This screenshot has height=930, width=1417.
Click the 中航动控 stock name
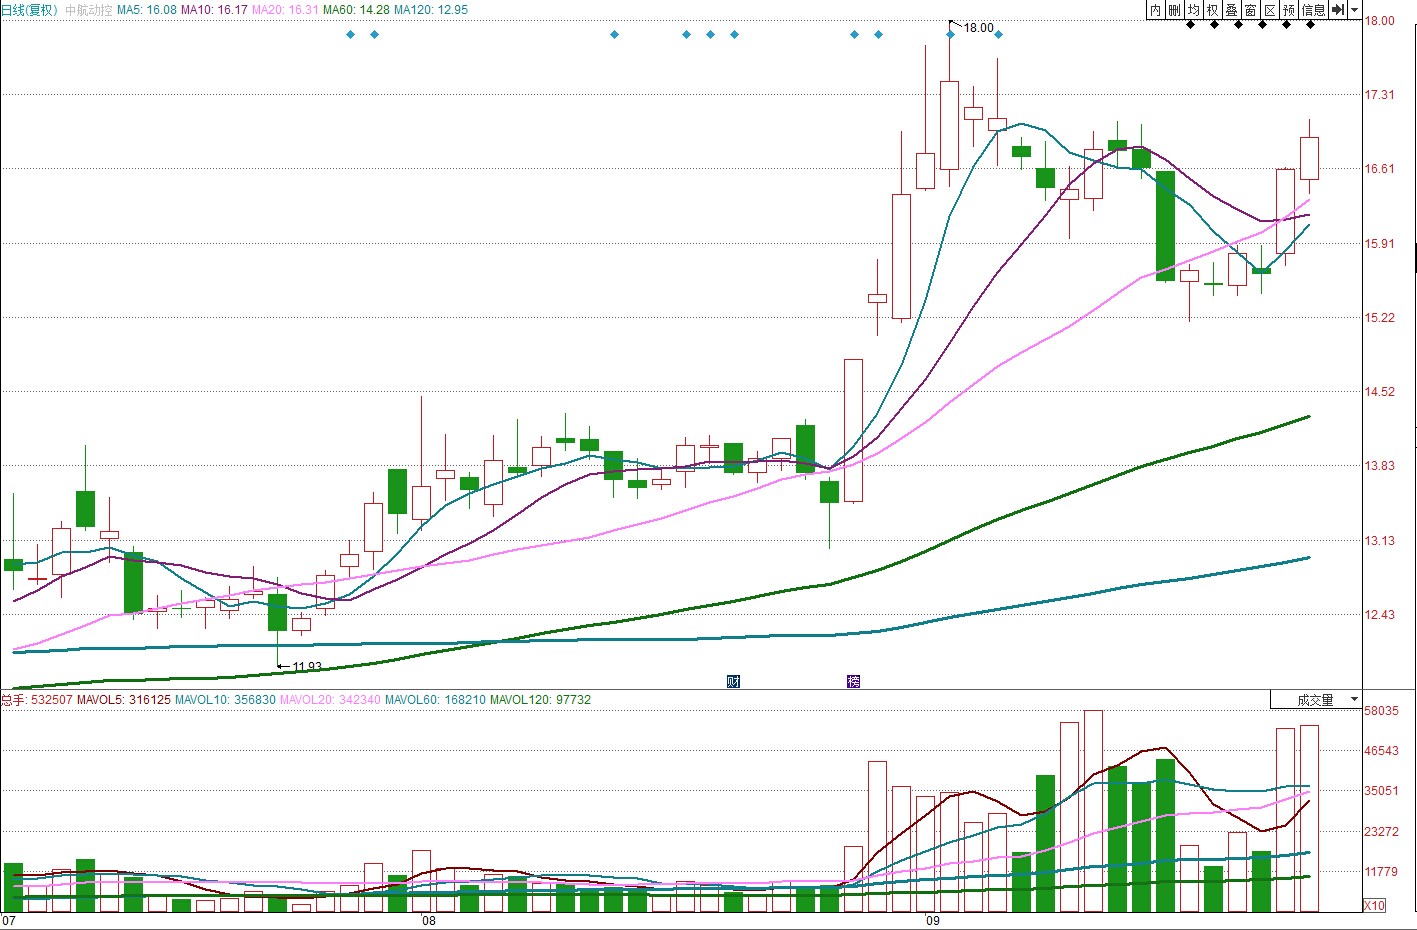(89, 10)
